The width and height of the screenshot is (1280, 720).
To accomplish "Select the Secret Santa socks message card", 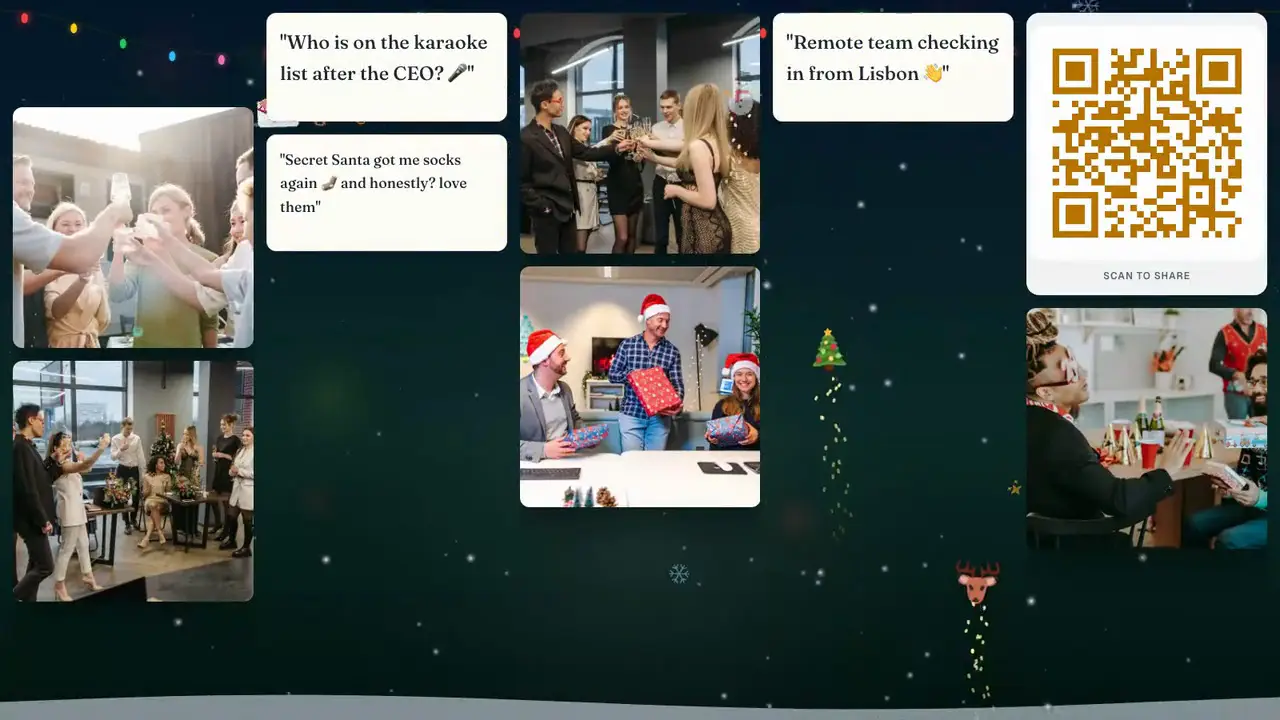I will pyautogui.click(x=386, y=193).
